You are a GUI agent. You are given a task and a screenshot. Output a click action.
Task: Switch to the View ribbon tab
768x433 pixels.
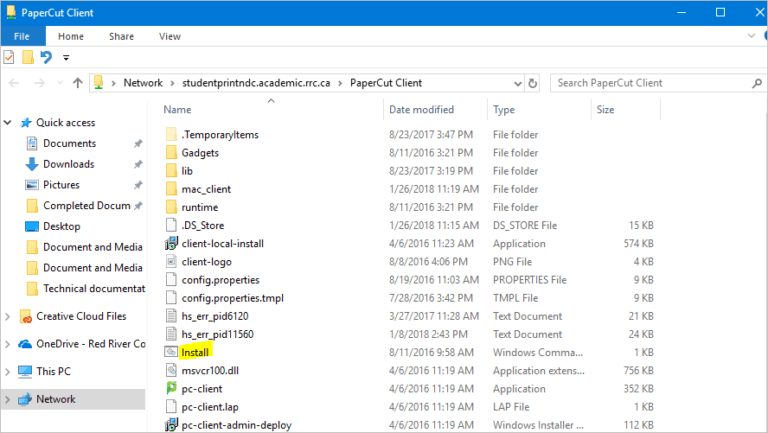coord(169,37)
